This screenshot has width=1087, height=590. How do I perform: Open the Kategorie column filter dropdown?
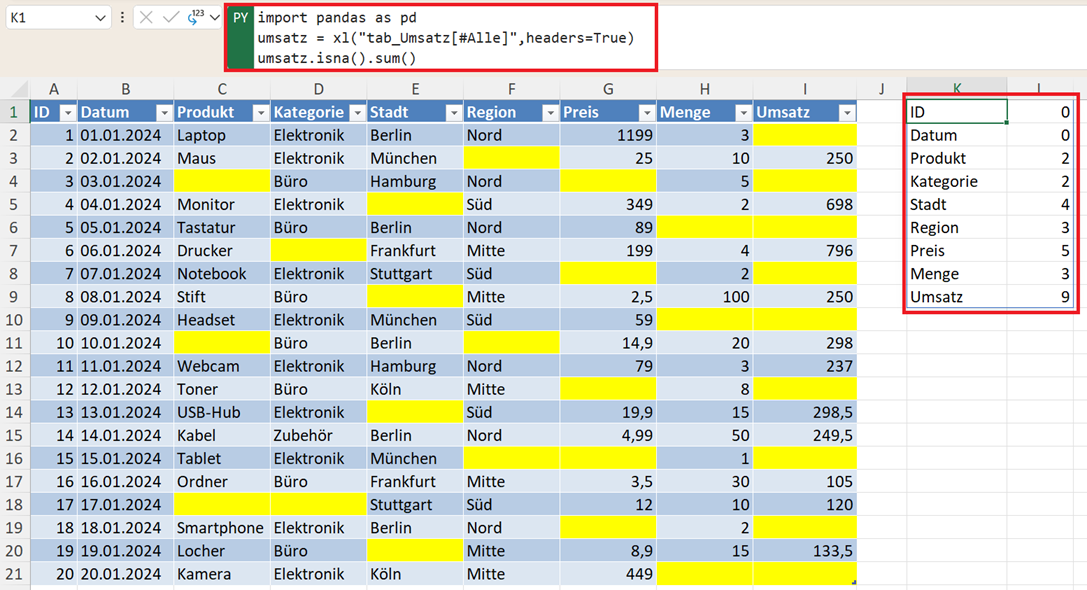pos(356,113)
